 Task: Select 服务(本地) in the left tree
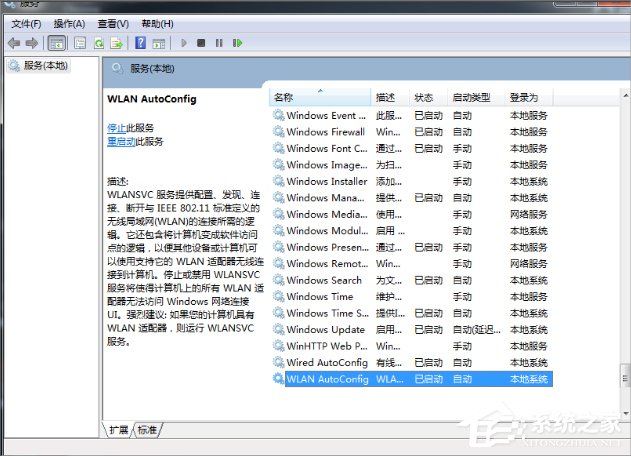(45, 66)
